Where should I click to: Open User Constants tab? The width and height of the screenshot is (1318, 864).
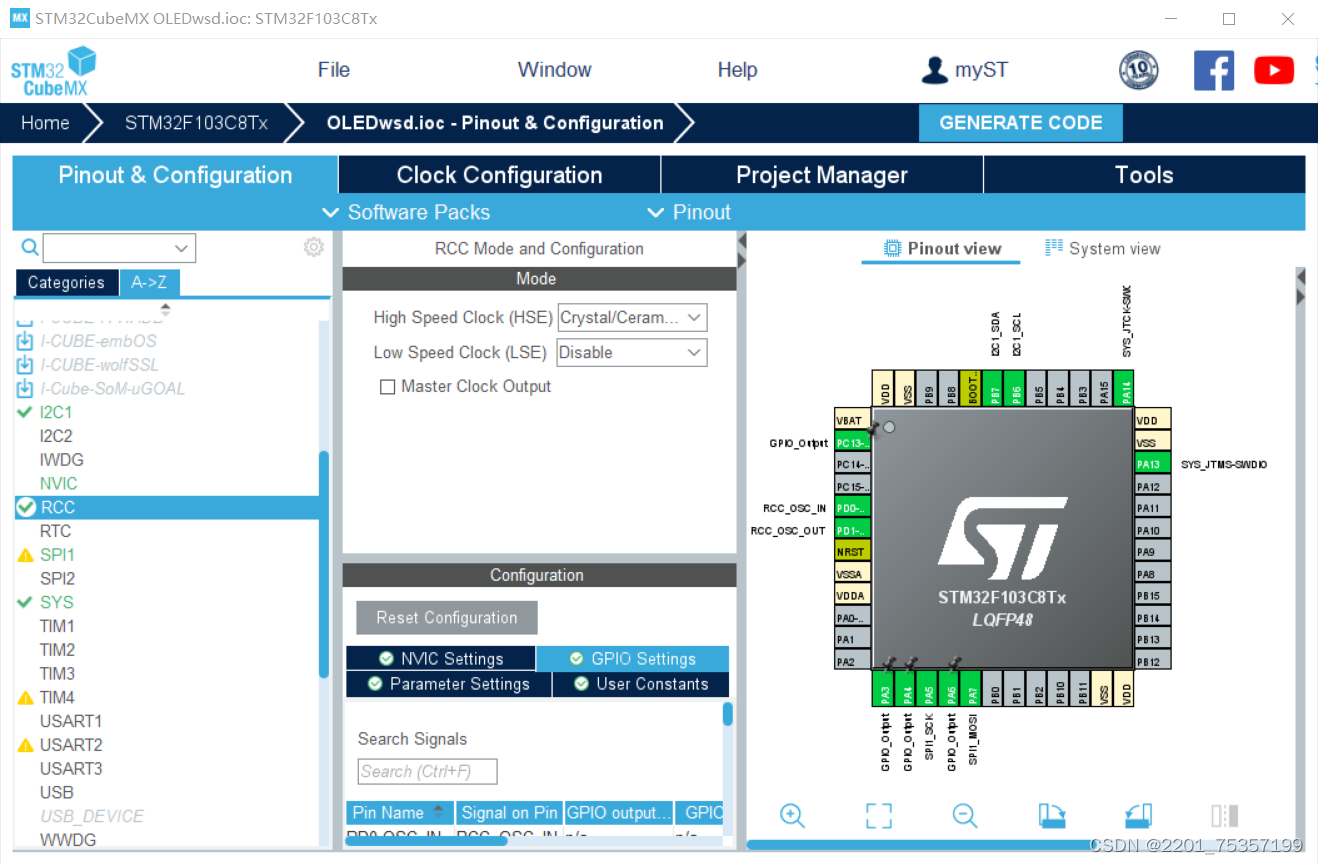point(641,684)
